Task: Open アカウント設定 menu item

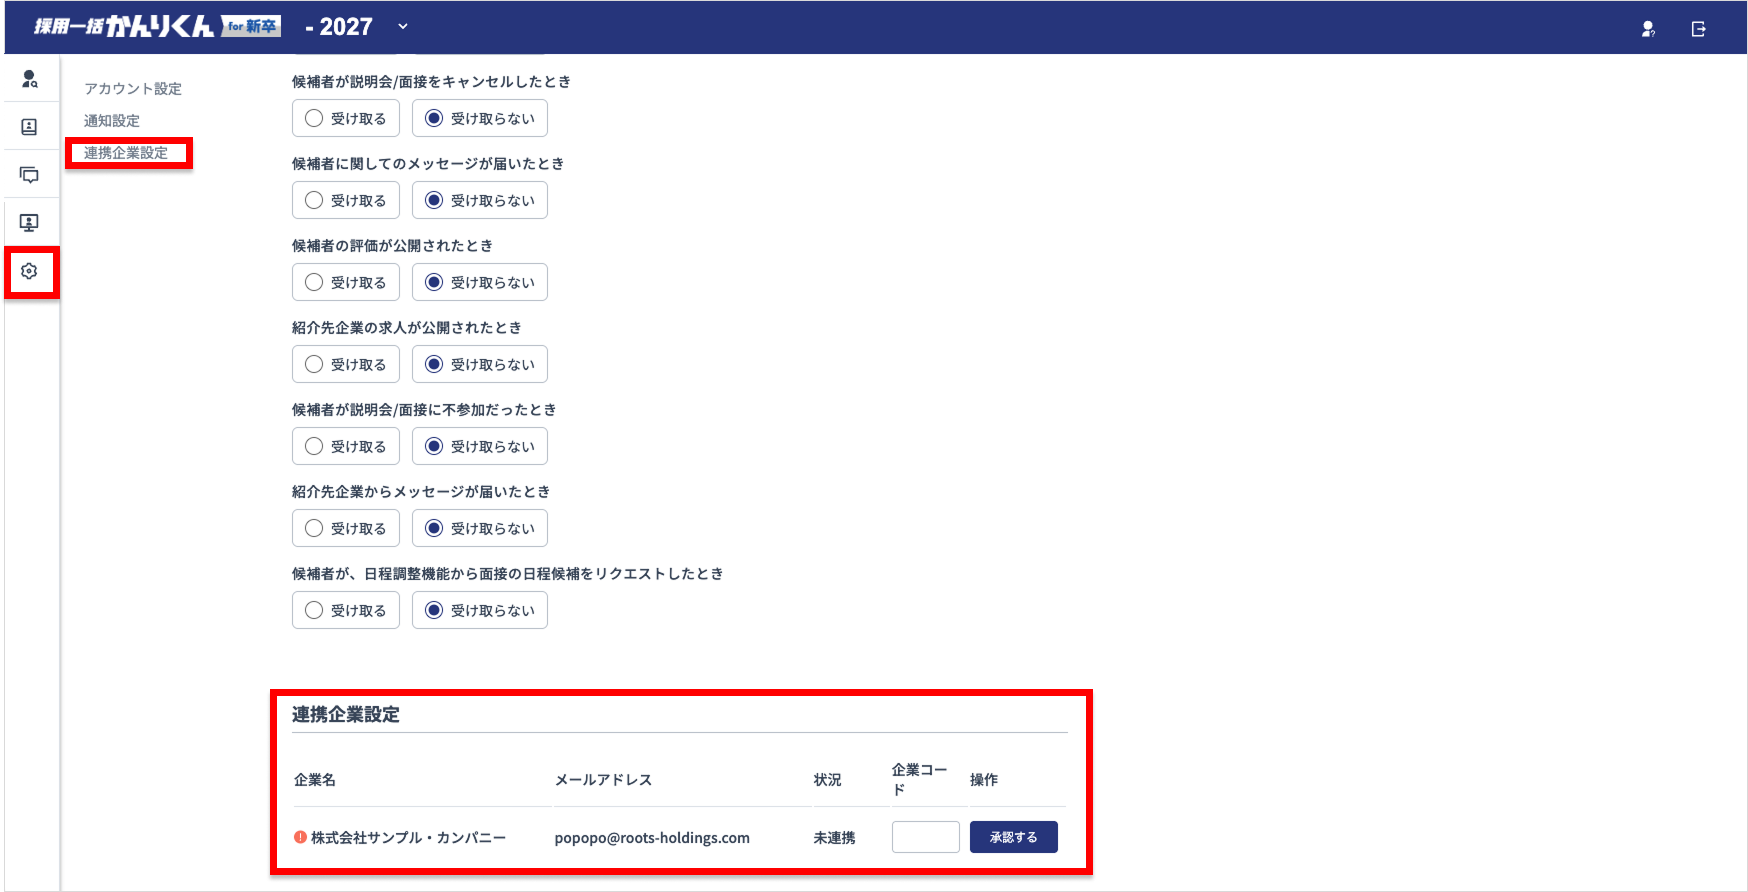Action: (133, 89)
